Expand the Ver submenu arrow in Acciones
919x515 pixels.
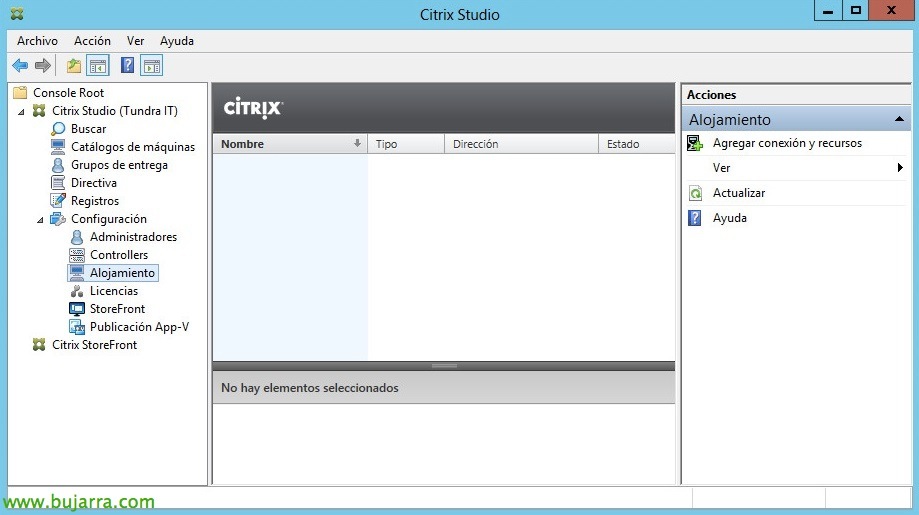click(x=900, y=168)
